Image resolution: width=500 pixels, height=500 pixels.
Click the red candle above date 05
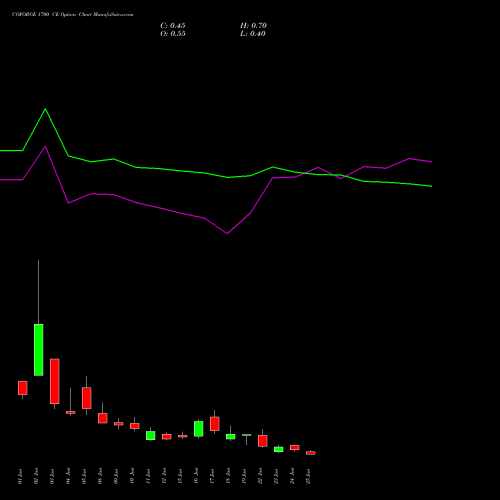87,398
